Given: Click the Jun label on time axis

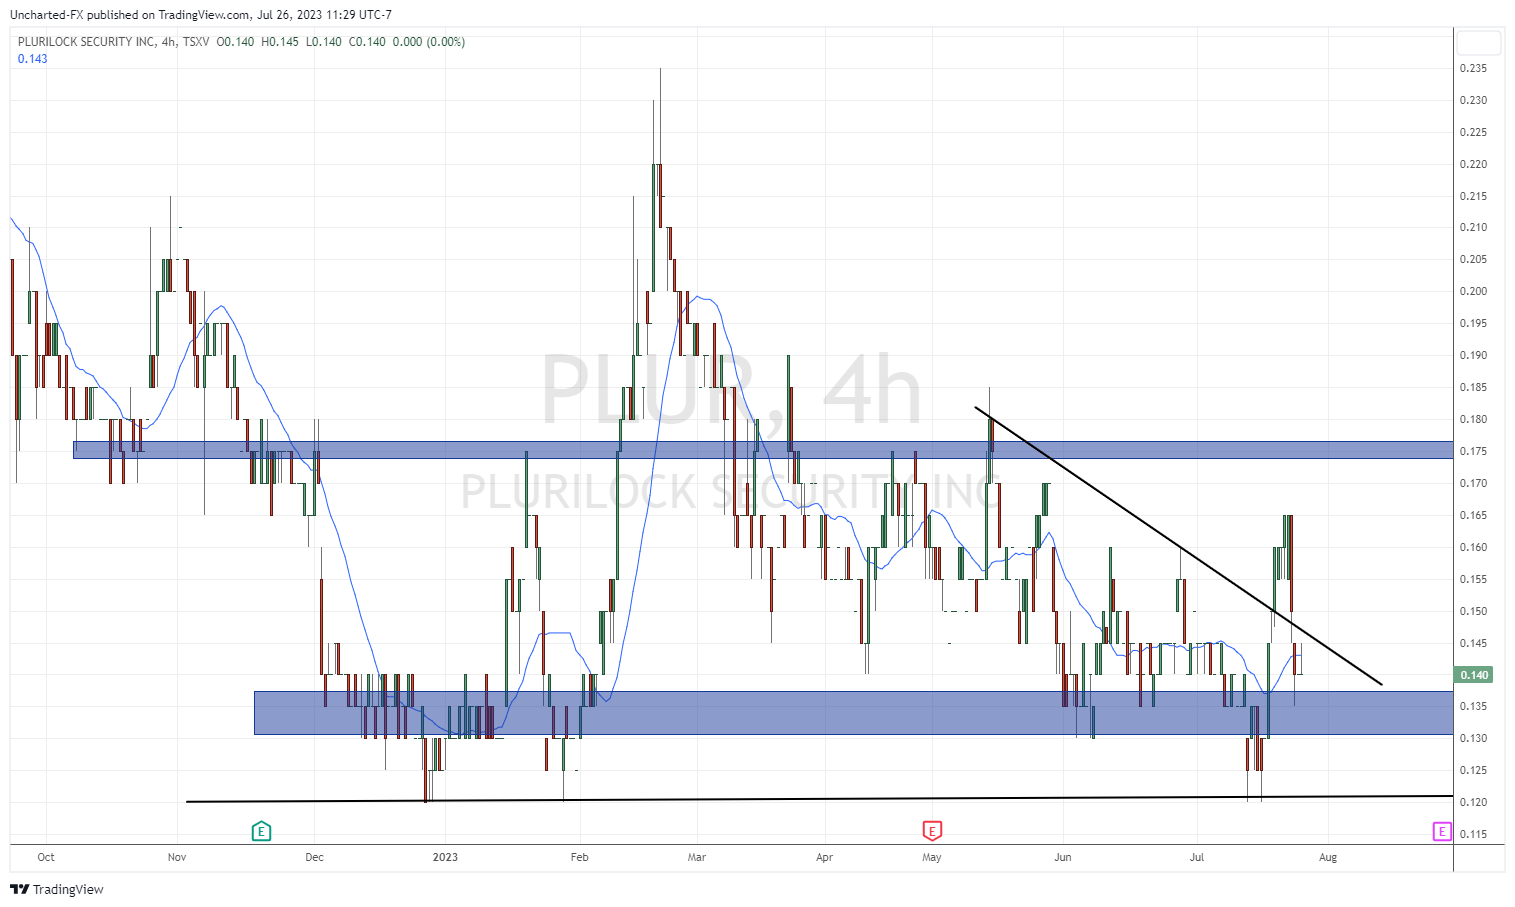Looking at the screenshot, I should 1063,857.
